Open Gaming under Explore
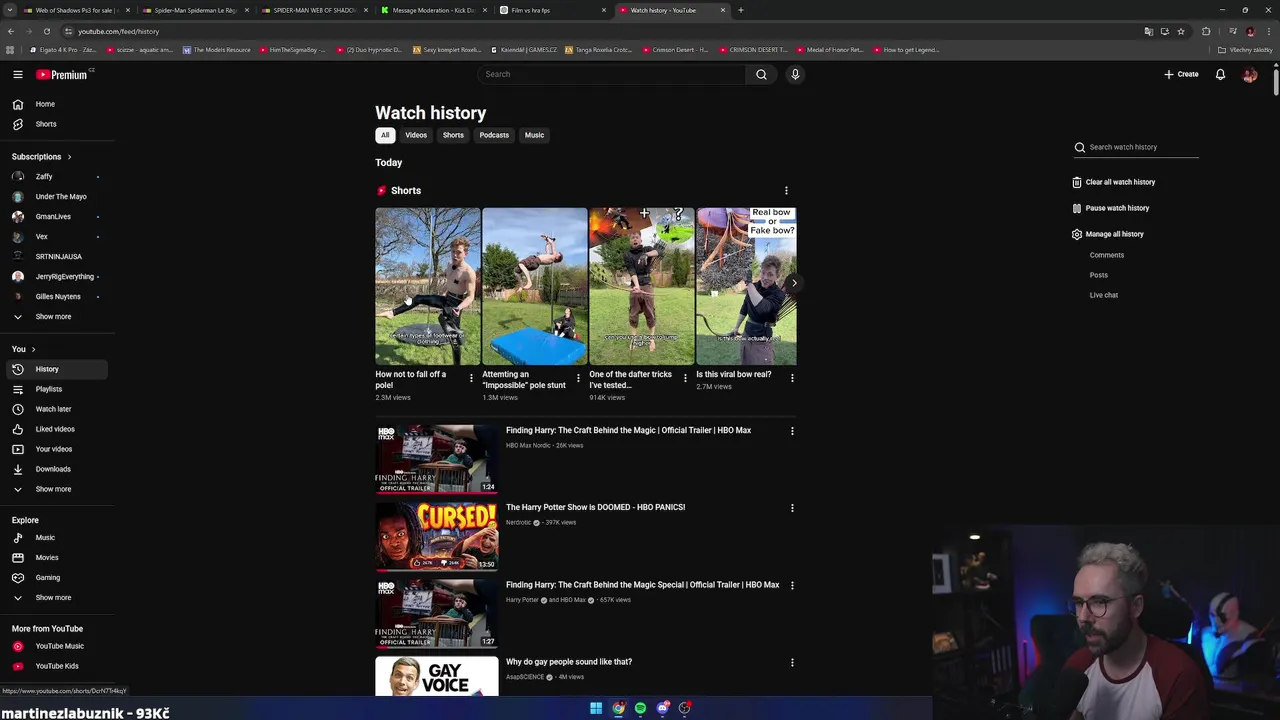The height and width of the screenshot is (720, 1280). pos(55,577)
